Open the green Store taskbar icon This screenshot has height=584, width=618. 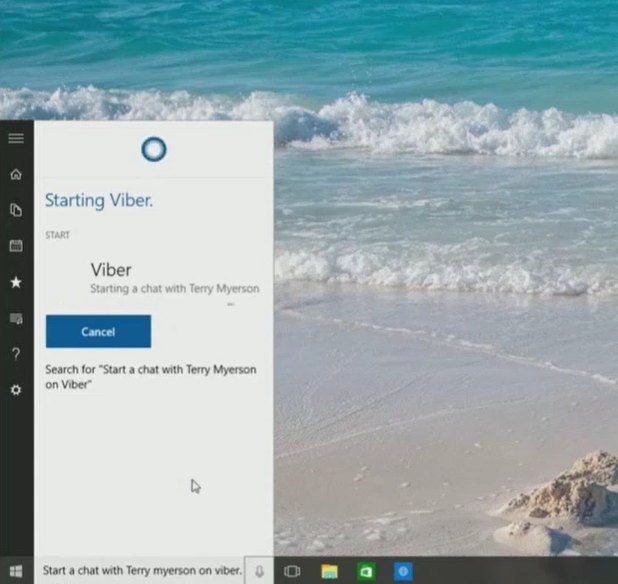click(x=366, y=571)
